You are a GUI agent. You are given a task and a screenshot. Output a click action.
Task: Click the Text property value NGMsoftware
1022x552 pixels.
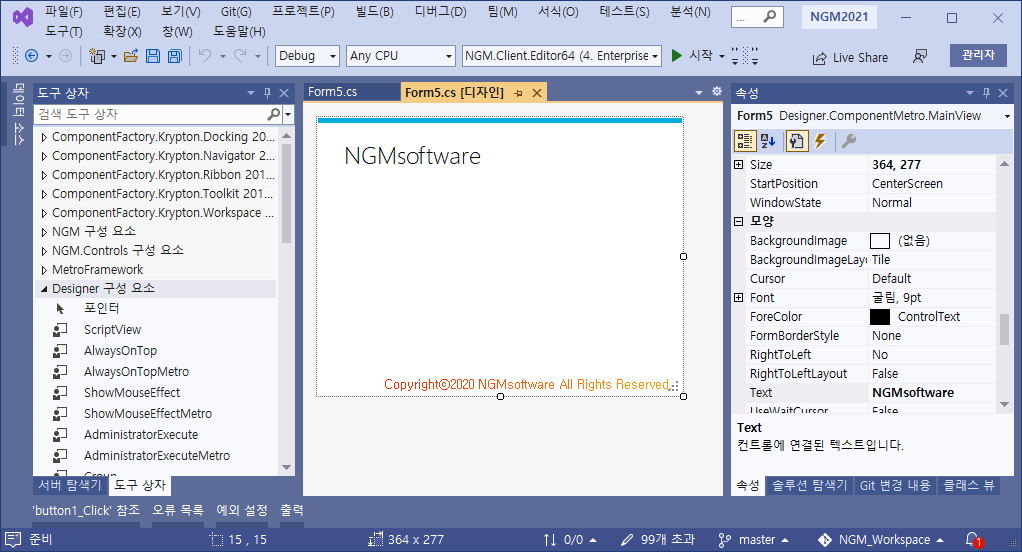(912, 393)
